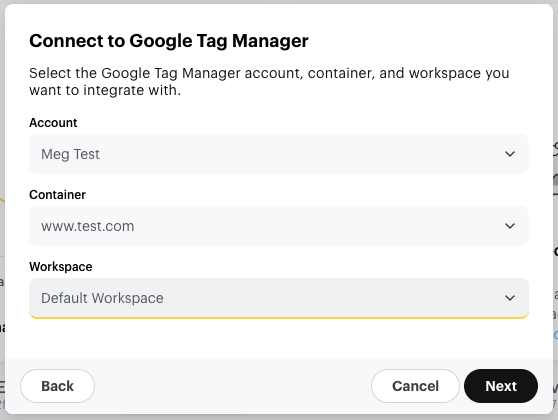Image resolution: width=558 pixels, height=420 pixels.
Task: Click the 'Account' field label
Action: pos(53,123)
